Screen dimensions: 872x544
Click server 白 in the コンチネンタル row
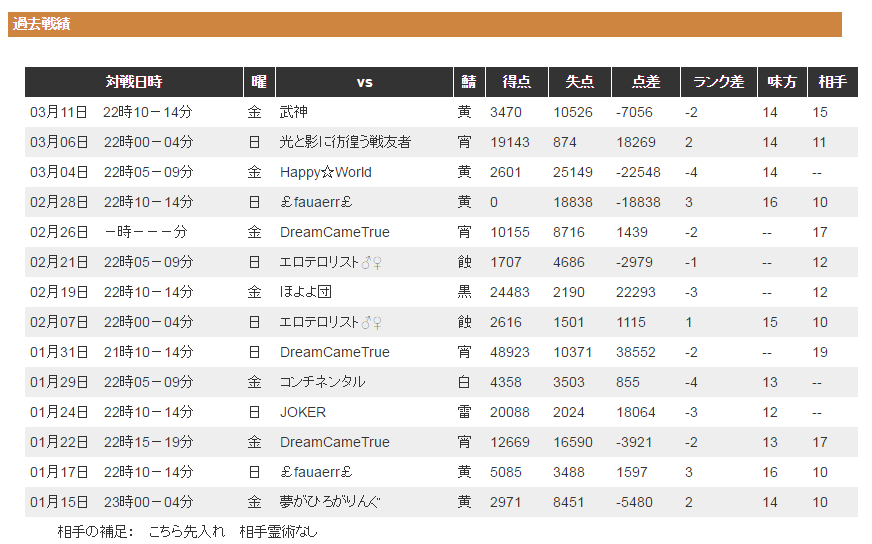464,382
